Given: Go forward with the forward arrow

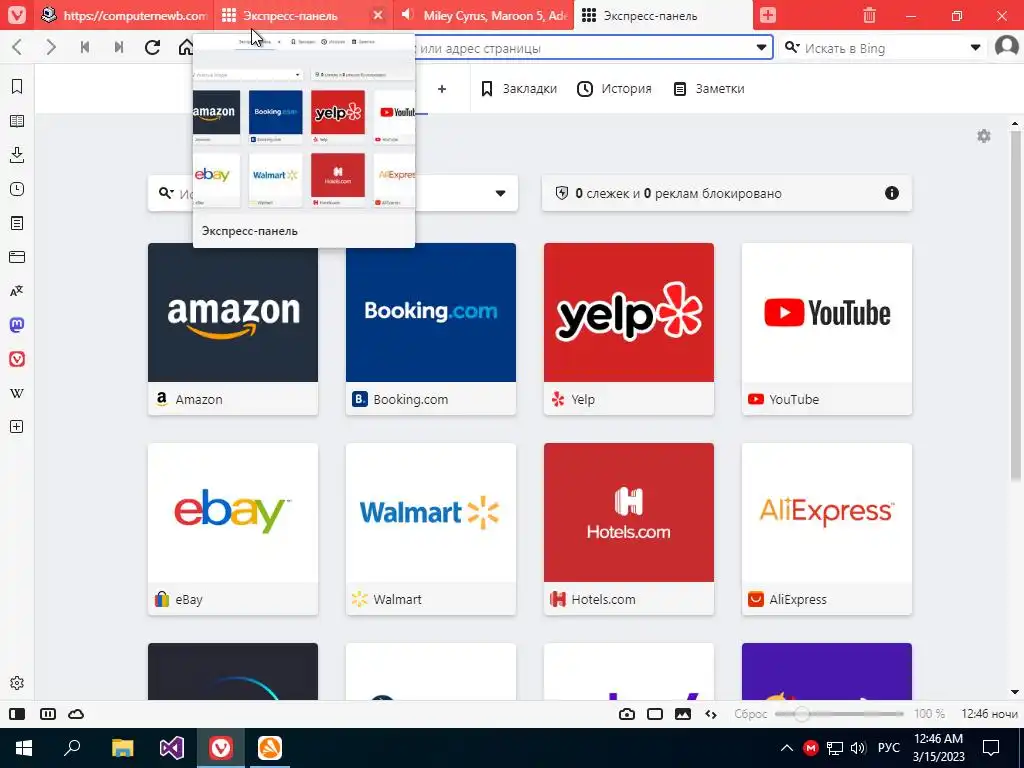Looking at the screenshot, I should pos(51,47).
